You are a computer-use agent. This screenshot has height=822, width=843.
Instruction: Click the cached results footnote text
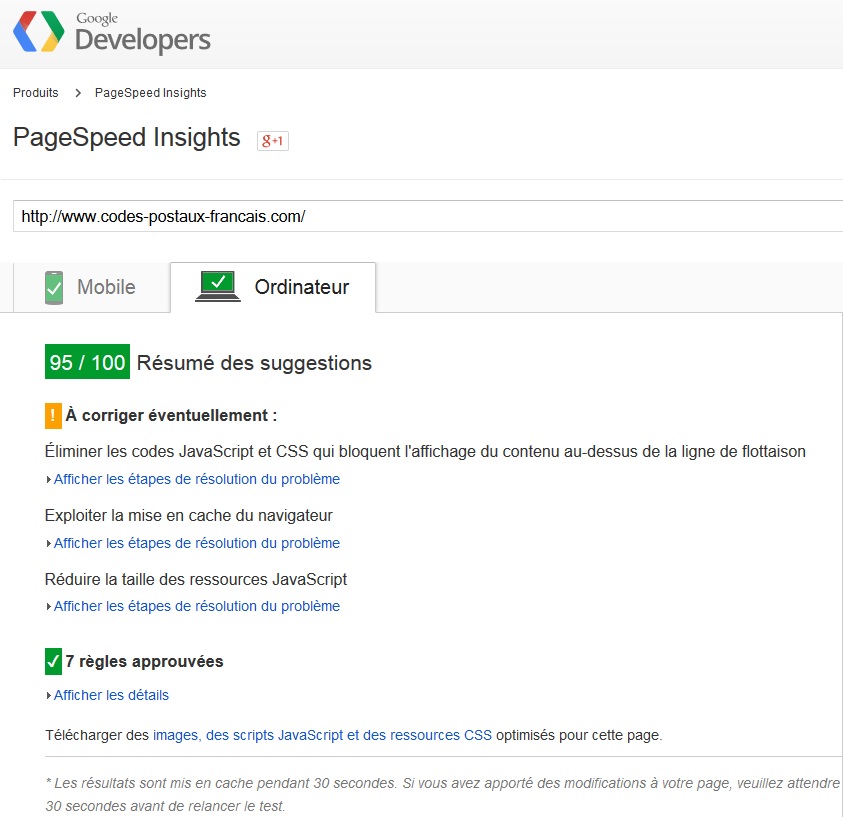click(x=442, y=794)
